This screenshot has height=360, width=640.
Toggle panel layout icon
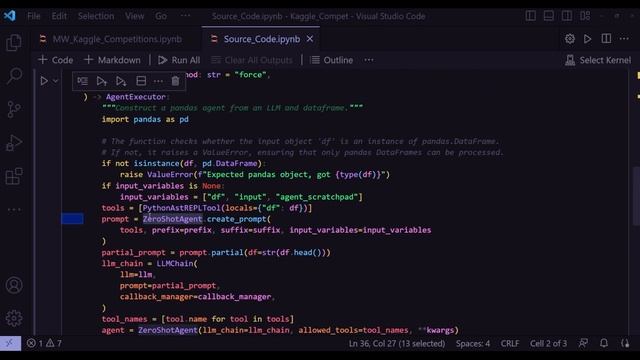click(x=549, y=16)
